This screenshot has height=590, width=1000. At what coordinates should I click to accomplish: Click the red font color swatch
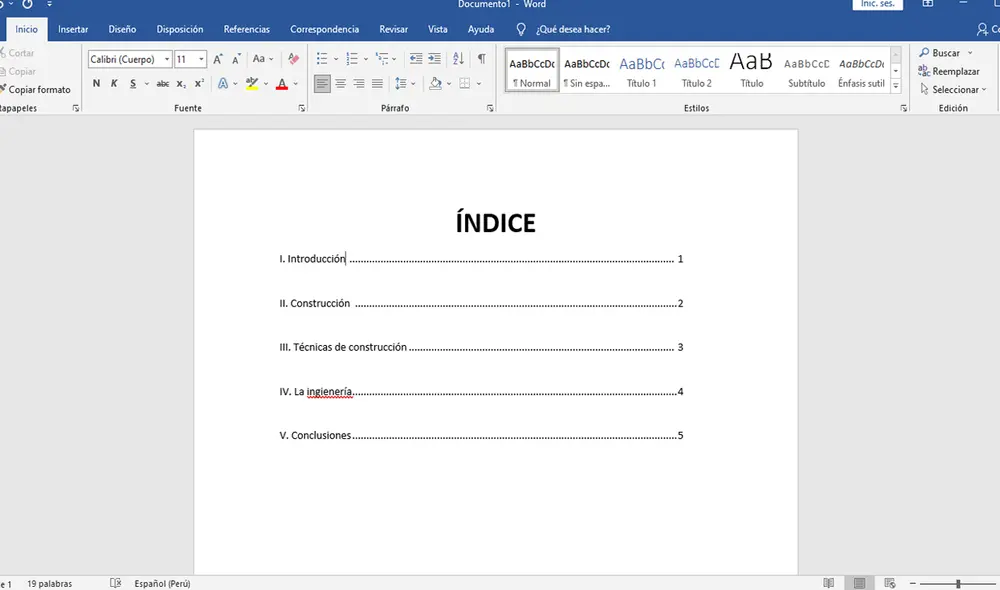click(282, 85)
